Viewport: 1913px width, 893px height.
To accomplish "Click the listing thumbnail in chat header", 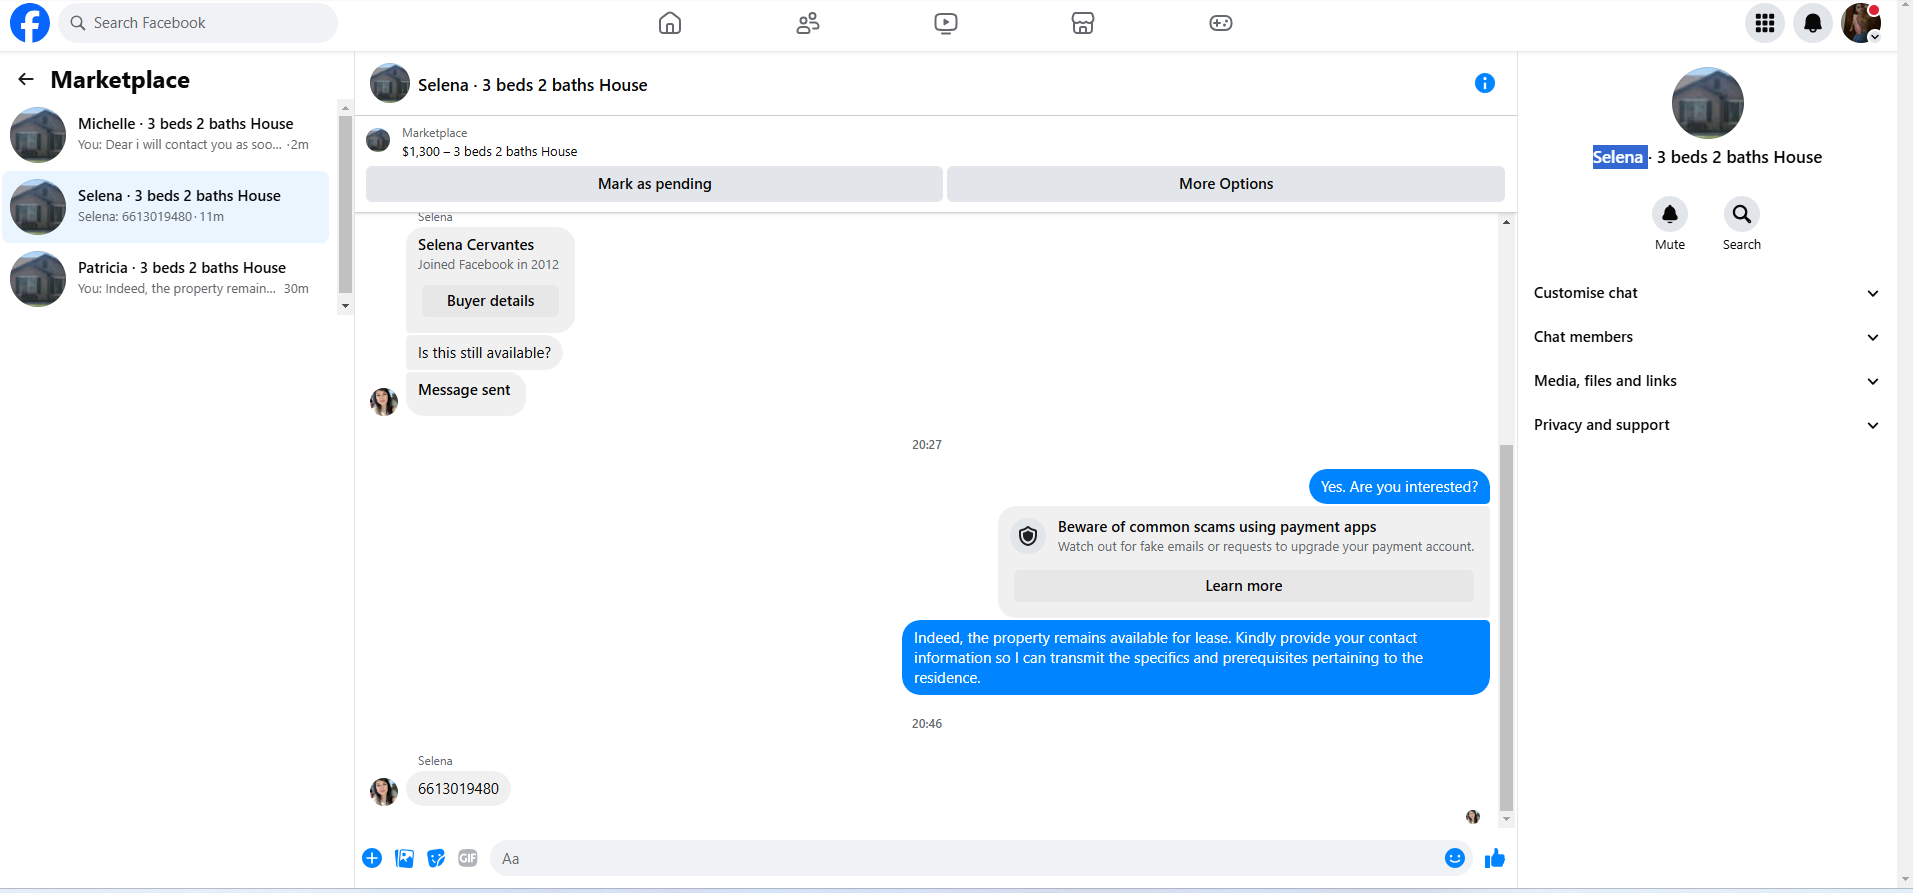I will [390, 83].
